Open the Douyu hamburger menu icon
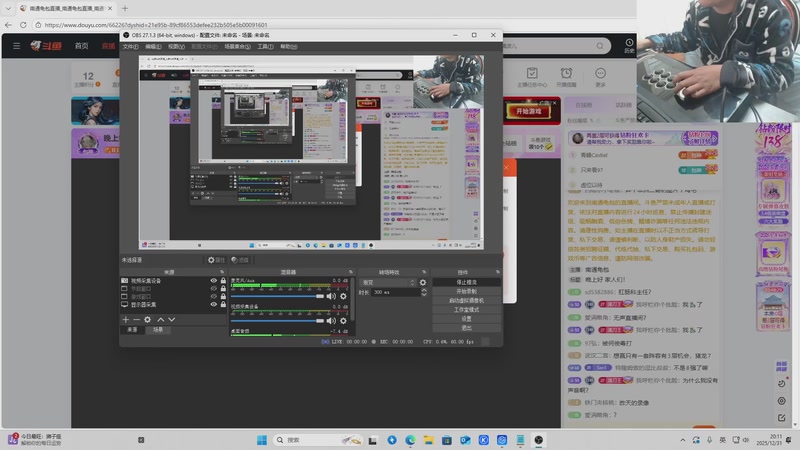 pos(17,46)
